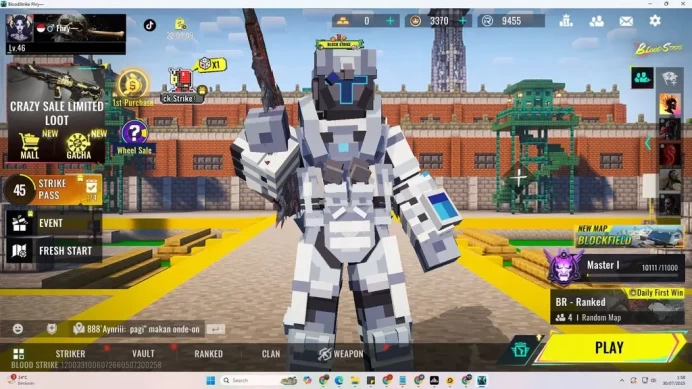Start a match with the PLAY button
692x389 pixels.
click(x=609, y=347)
